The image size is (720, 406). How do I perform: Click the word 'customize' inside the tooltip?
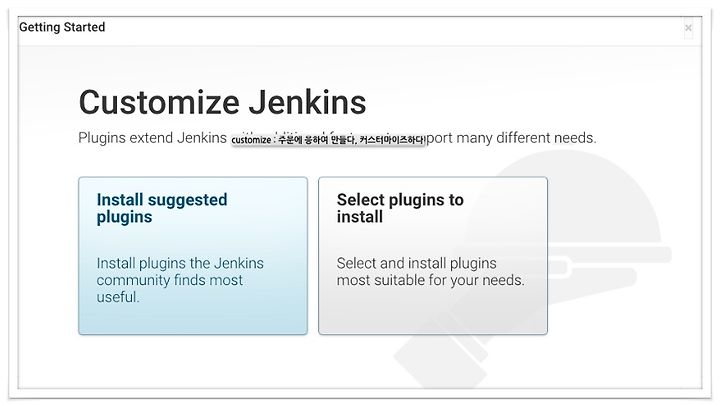(251, 140)
